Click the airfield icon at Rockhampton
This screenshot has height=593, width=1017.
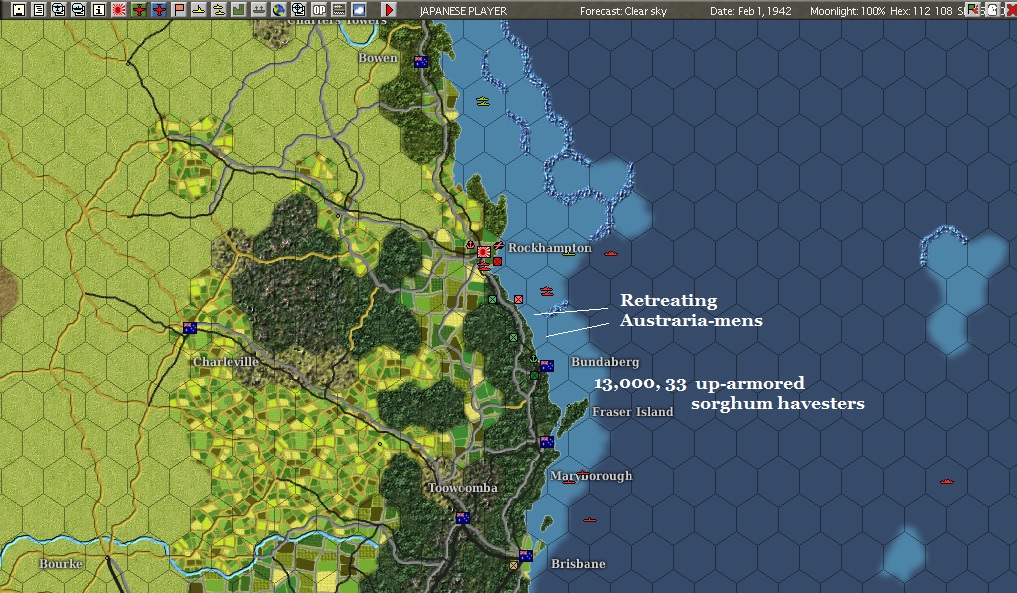499,246
